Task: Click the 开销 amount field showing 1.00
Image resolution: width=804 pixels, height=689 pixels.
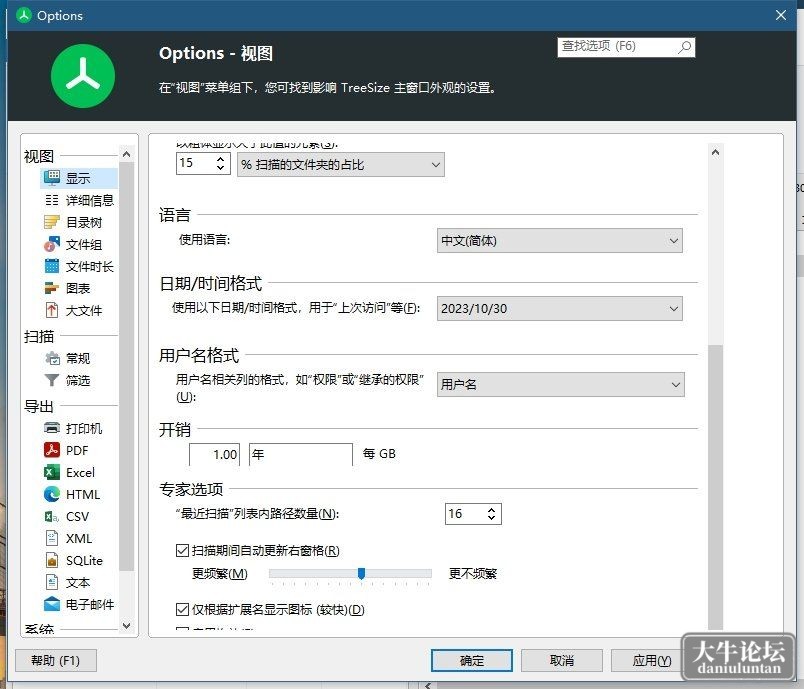Action: pos(214,454)
